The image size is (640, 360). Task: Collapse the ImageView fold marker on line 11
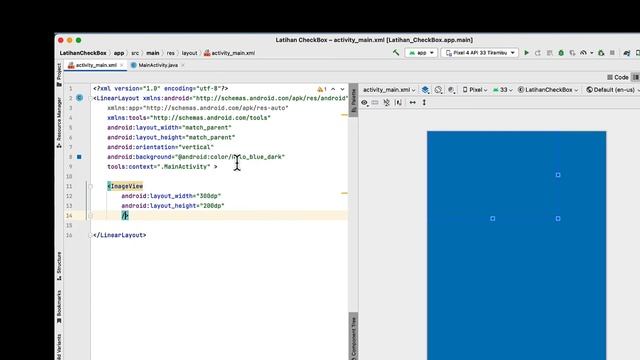90,186
